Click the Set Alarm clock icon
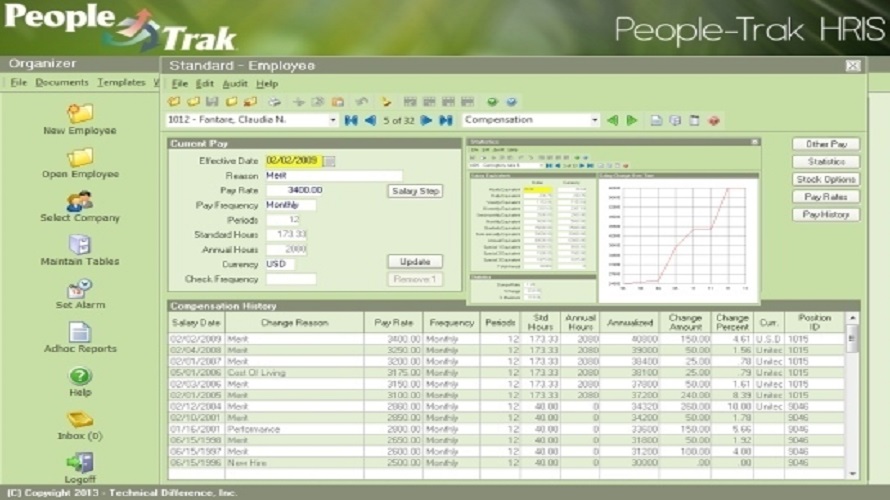890x500 pixels. (x=79, y=288)
